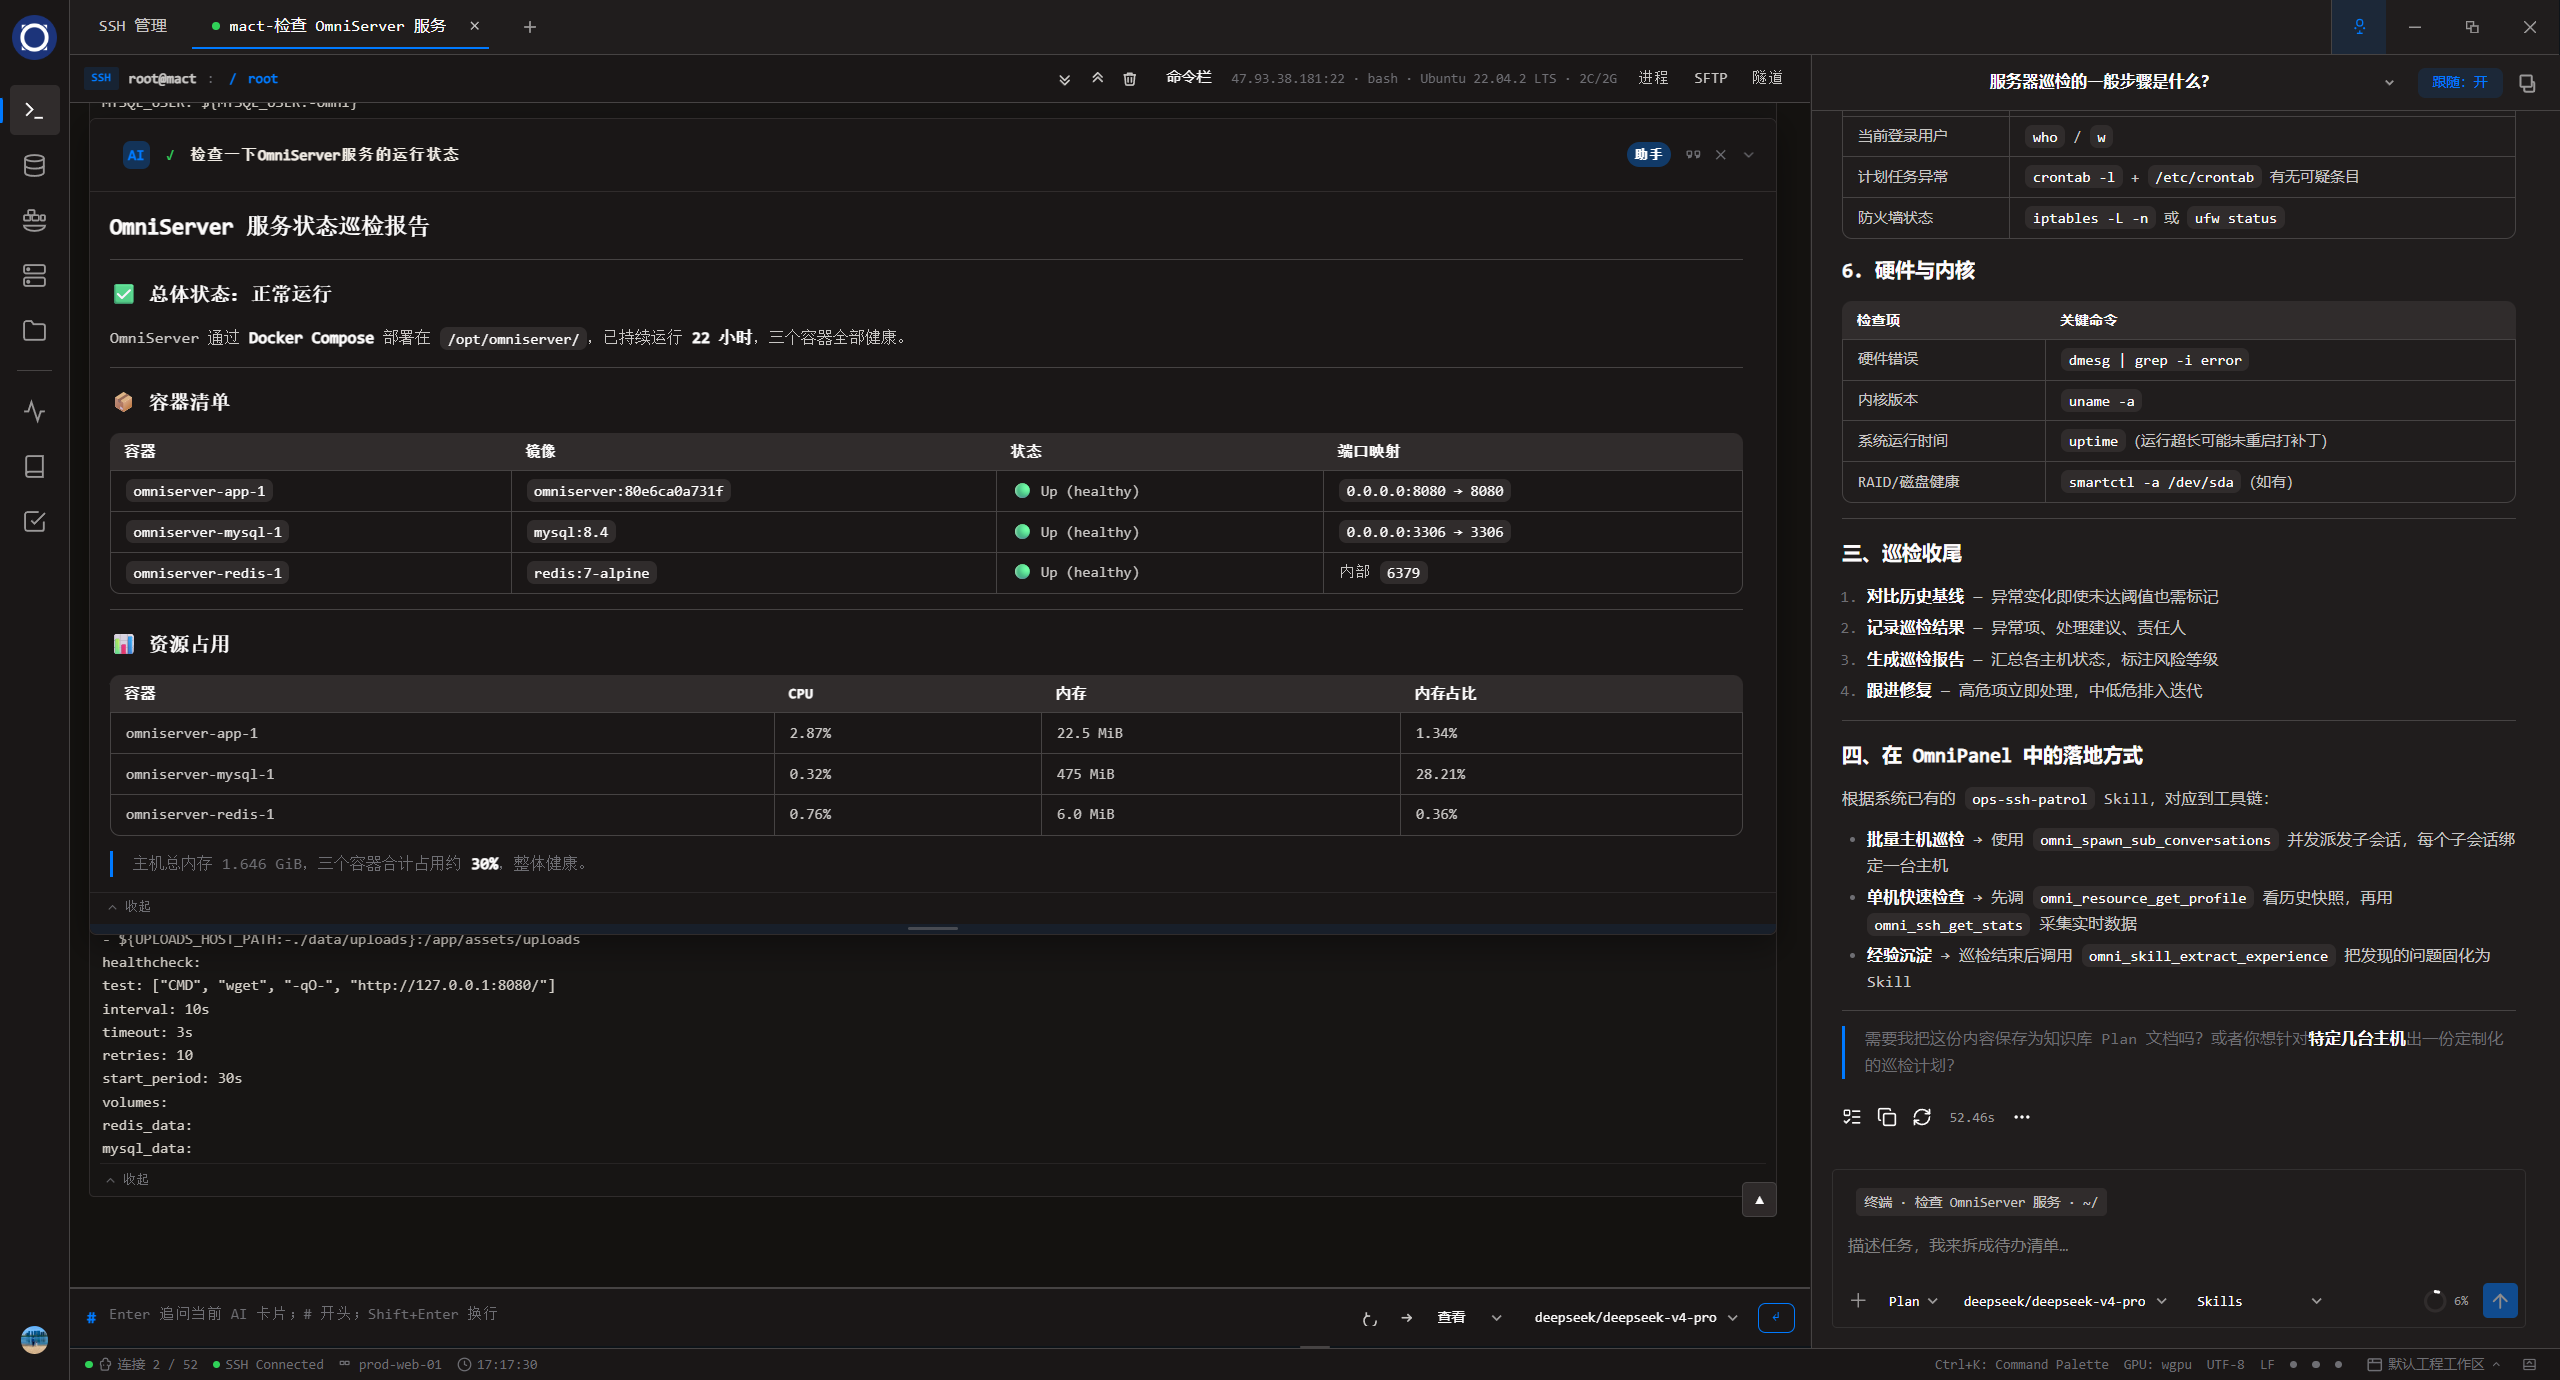2560x1380 pixels.
Task: Open the task checklist sidebar icon
Action: (34, 521)
